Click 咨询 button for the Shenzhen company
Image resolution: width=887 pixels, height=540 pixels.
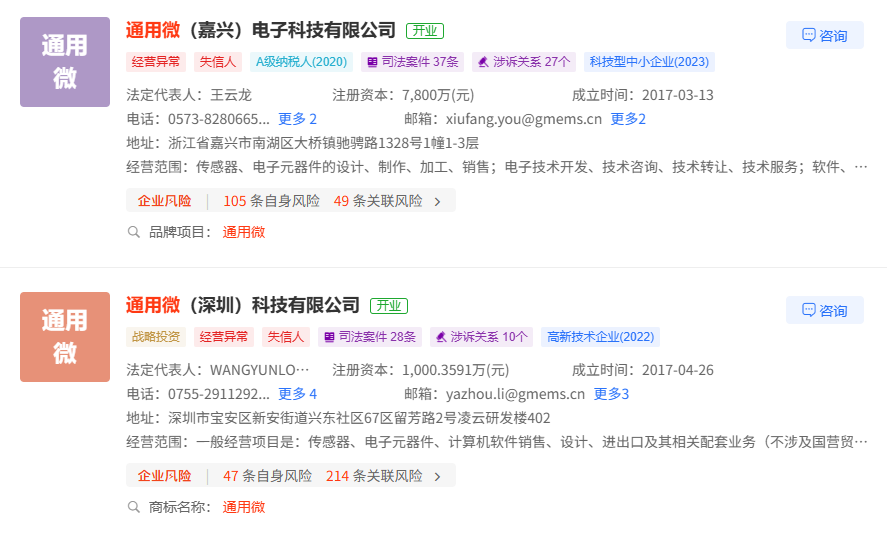824,311
